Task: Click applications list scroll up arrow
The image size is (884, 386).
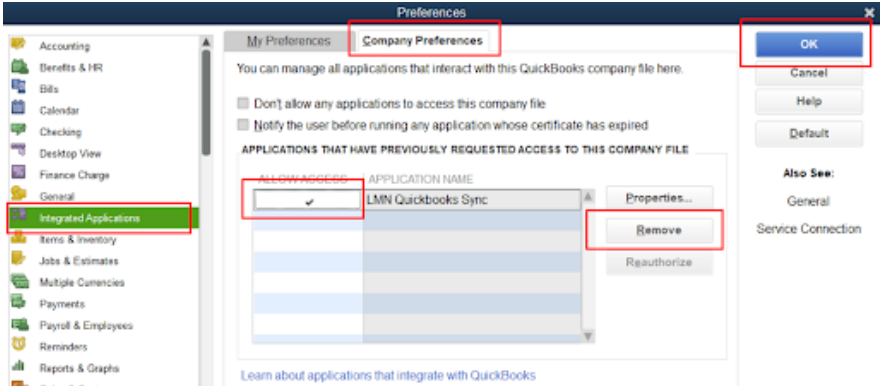Action: click(588, 197)
